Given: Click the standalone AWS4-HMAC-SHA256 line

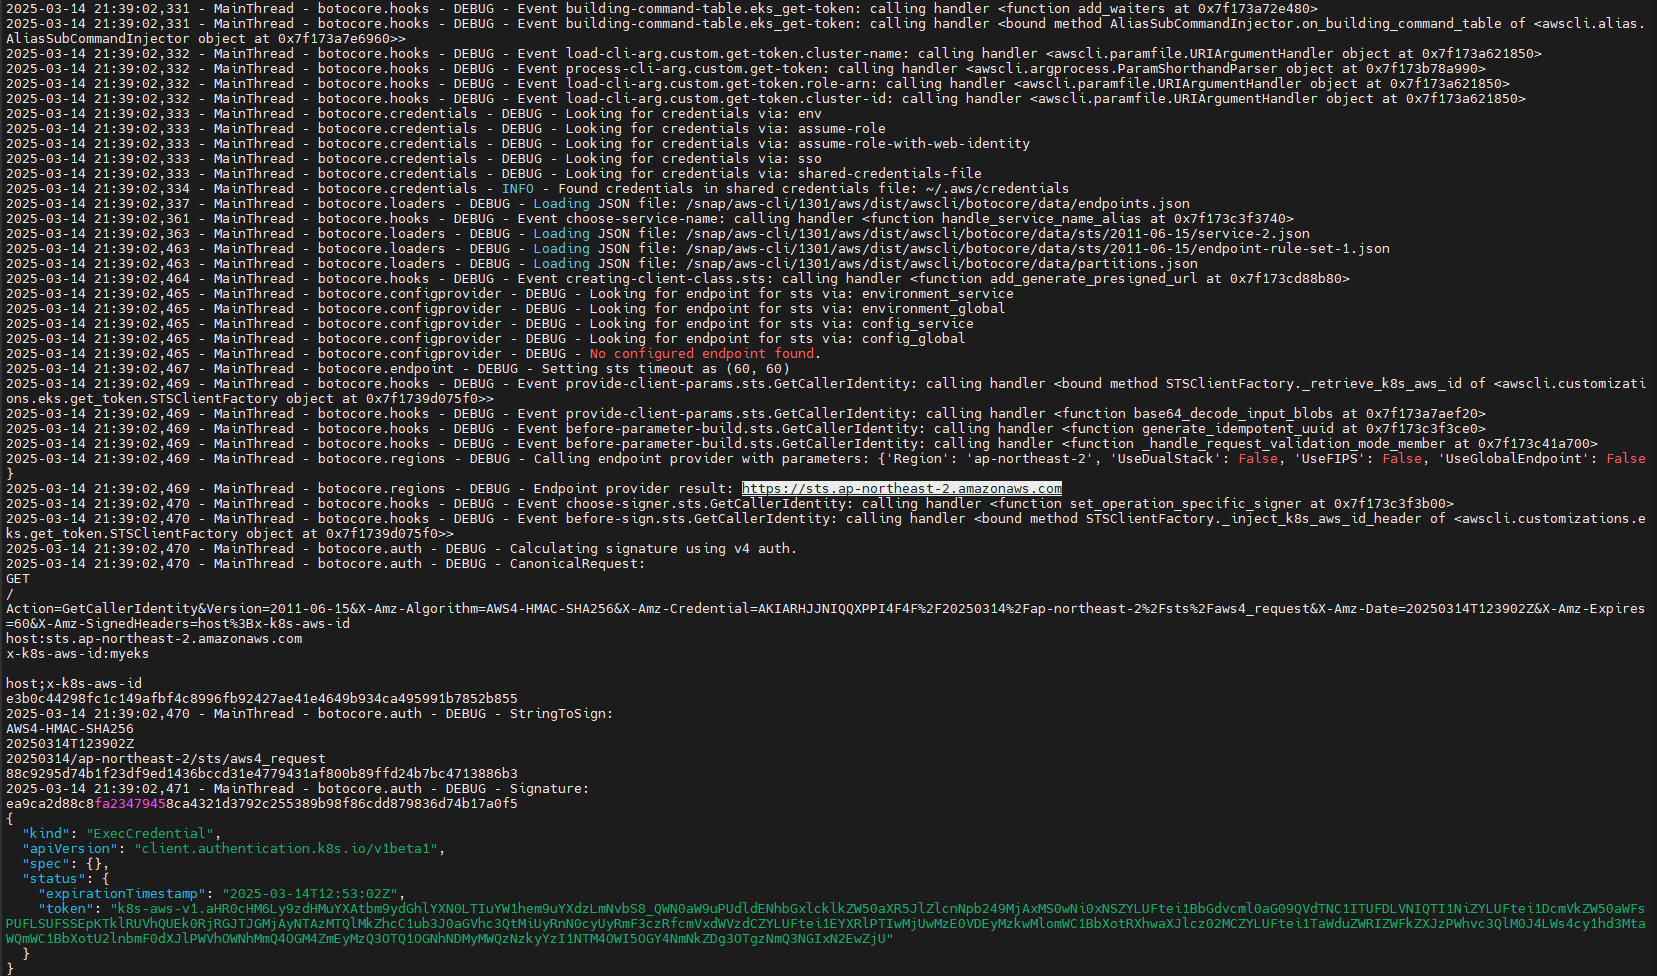Looking at the screenshot, I should (x=70, y=728).
